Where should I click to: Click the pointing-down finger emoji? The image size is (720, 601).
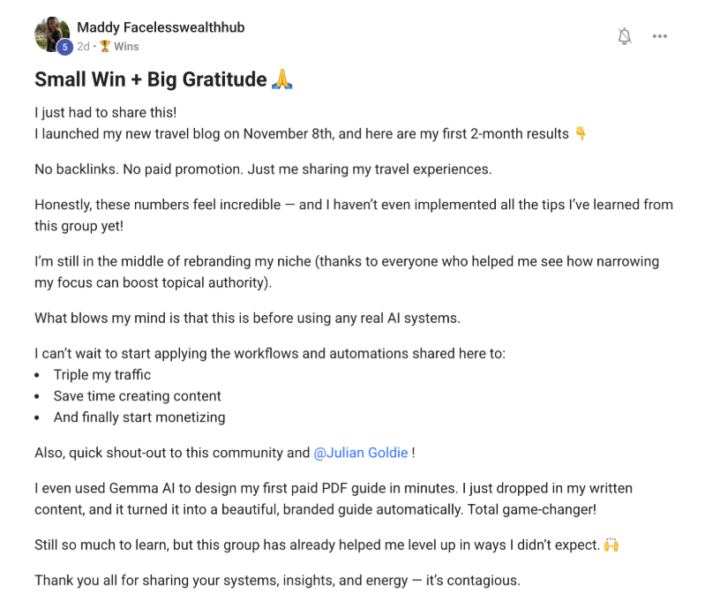(580, 134)
